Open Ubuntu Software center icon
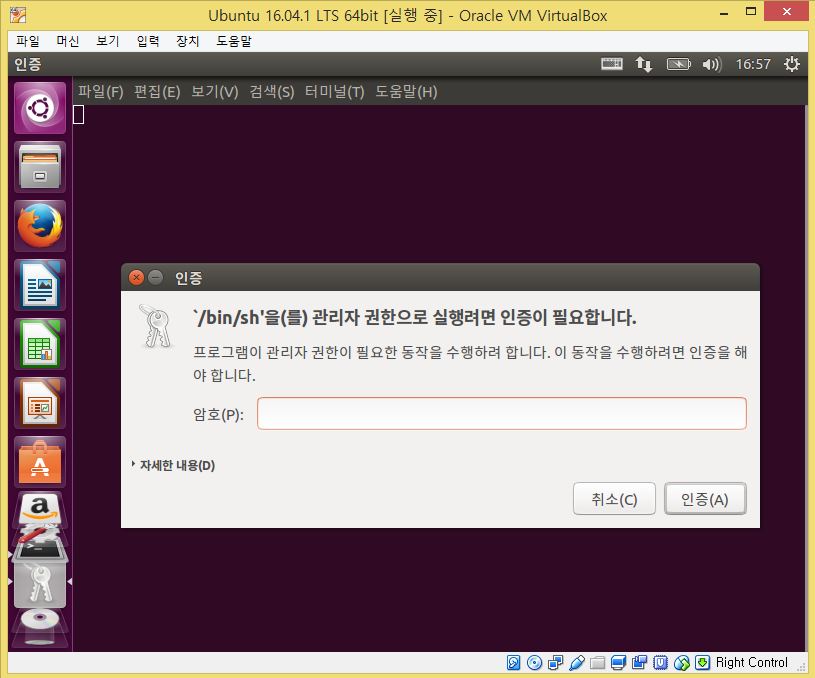This screenshot has width=815, height=678. 40,462
